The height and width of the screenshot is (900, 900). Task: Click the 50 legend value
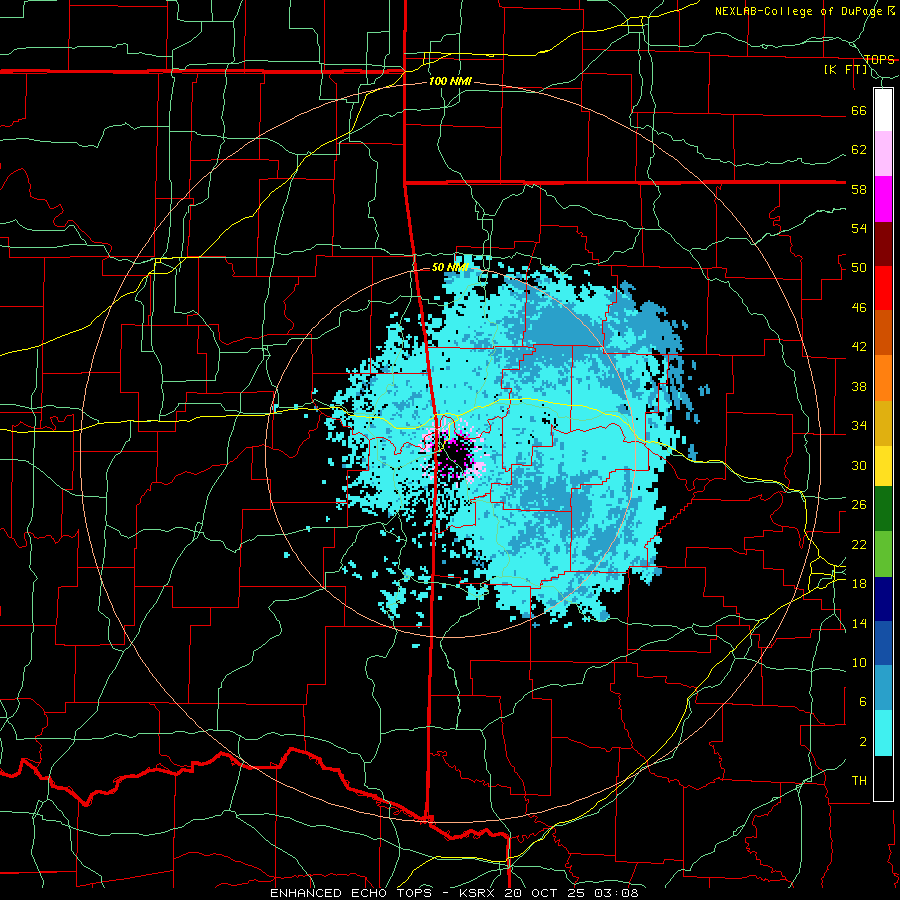pos(859,268)
